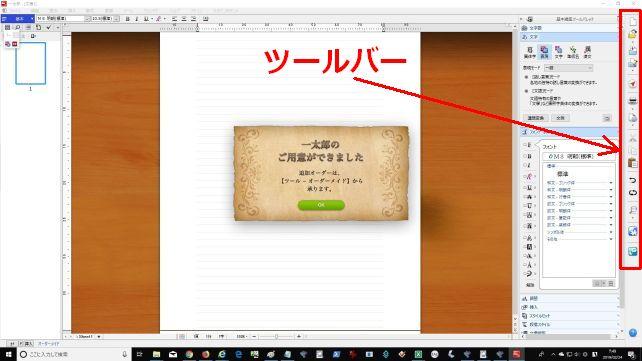
Task: Click the magnifier icon in the left panel toolbar
Action: 17,27
